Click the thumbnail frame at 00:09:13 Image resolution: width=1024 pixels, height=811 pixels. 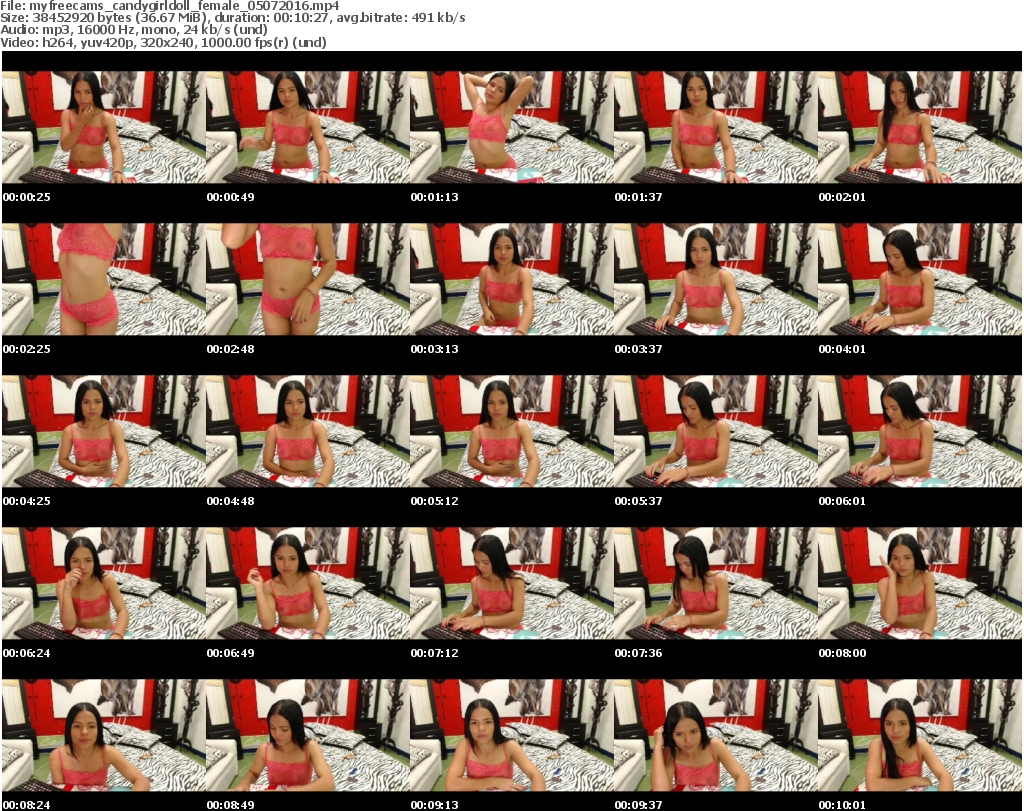tap(511, 735)
